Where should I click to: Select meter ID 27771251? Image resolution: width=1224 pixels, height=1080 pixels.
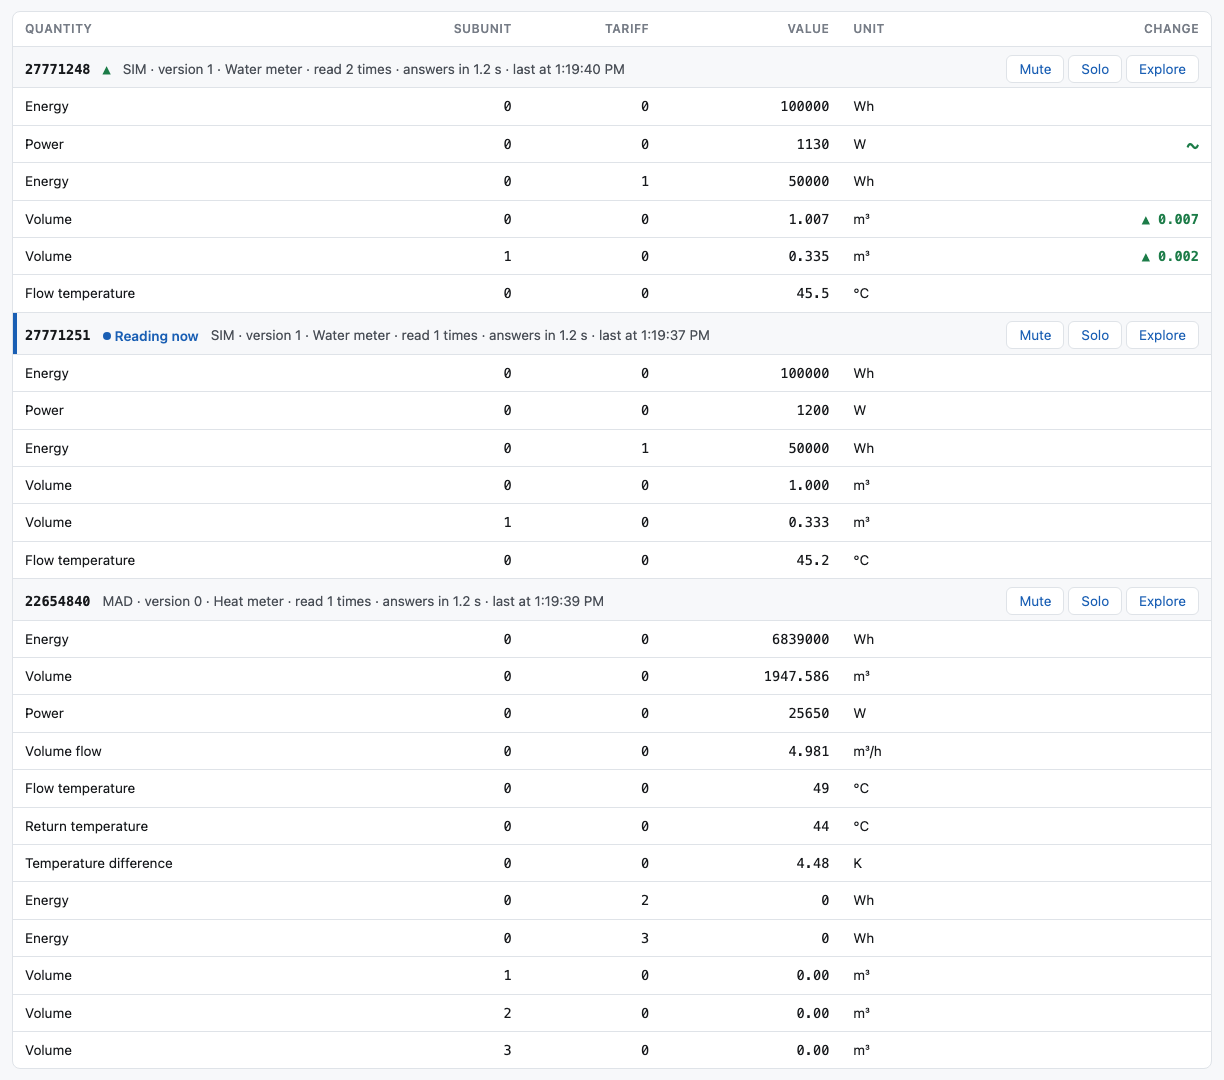(58, 335)
